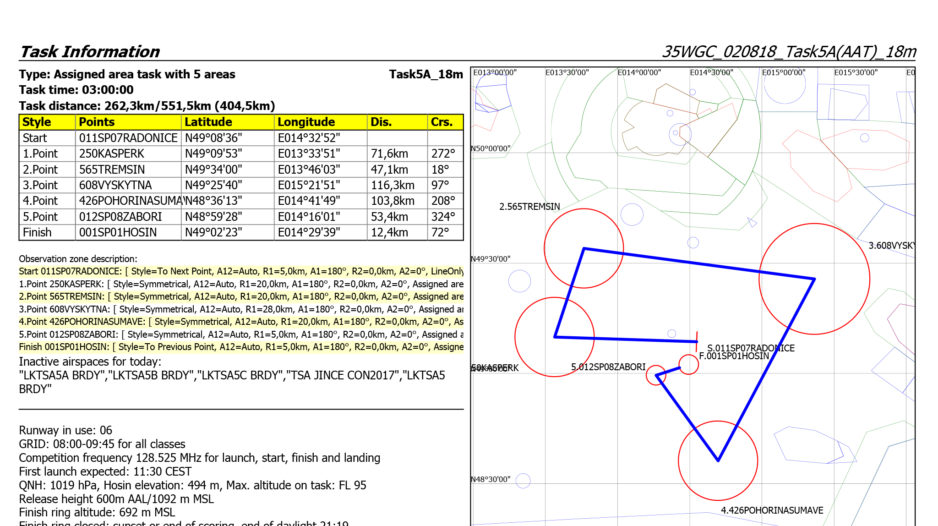The height and width of the screenshot is (526, 938).
Task: Click the S.011SP07RADONICE start label on map
Action: coord(750,347)
